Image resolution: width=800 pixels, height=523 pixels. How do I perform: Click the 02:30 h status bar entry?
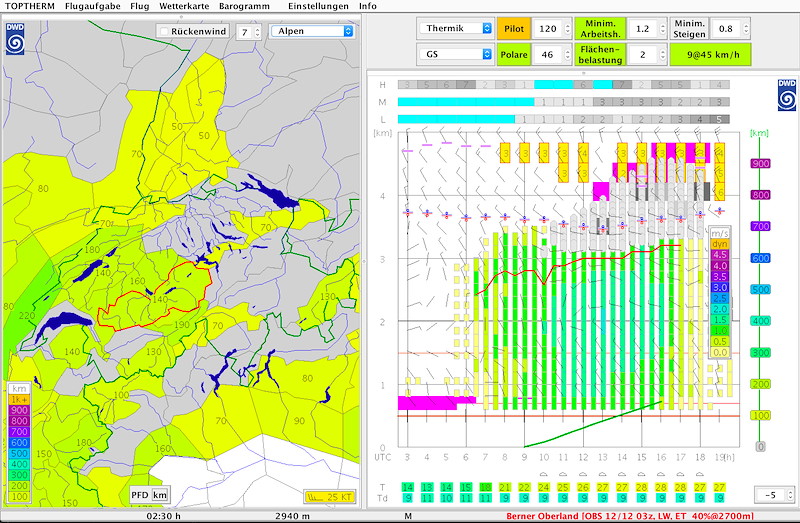tap(163, 516)
